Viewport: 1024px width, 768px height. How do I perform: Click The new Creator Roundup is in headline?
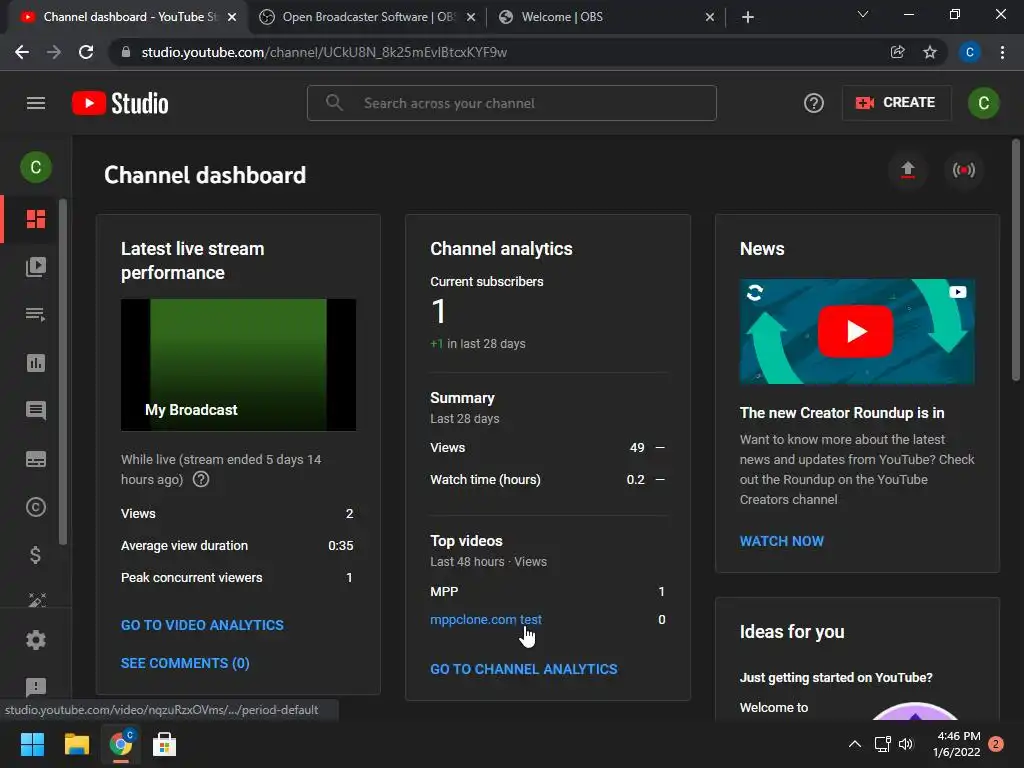(842, 413)
